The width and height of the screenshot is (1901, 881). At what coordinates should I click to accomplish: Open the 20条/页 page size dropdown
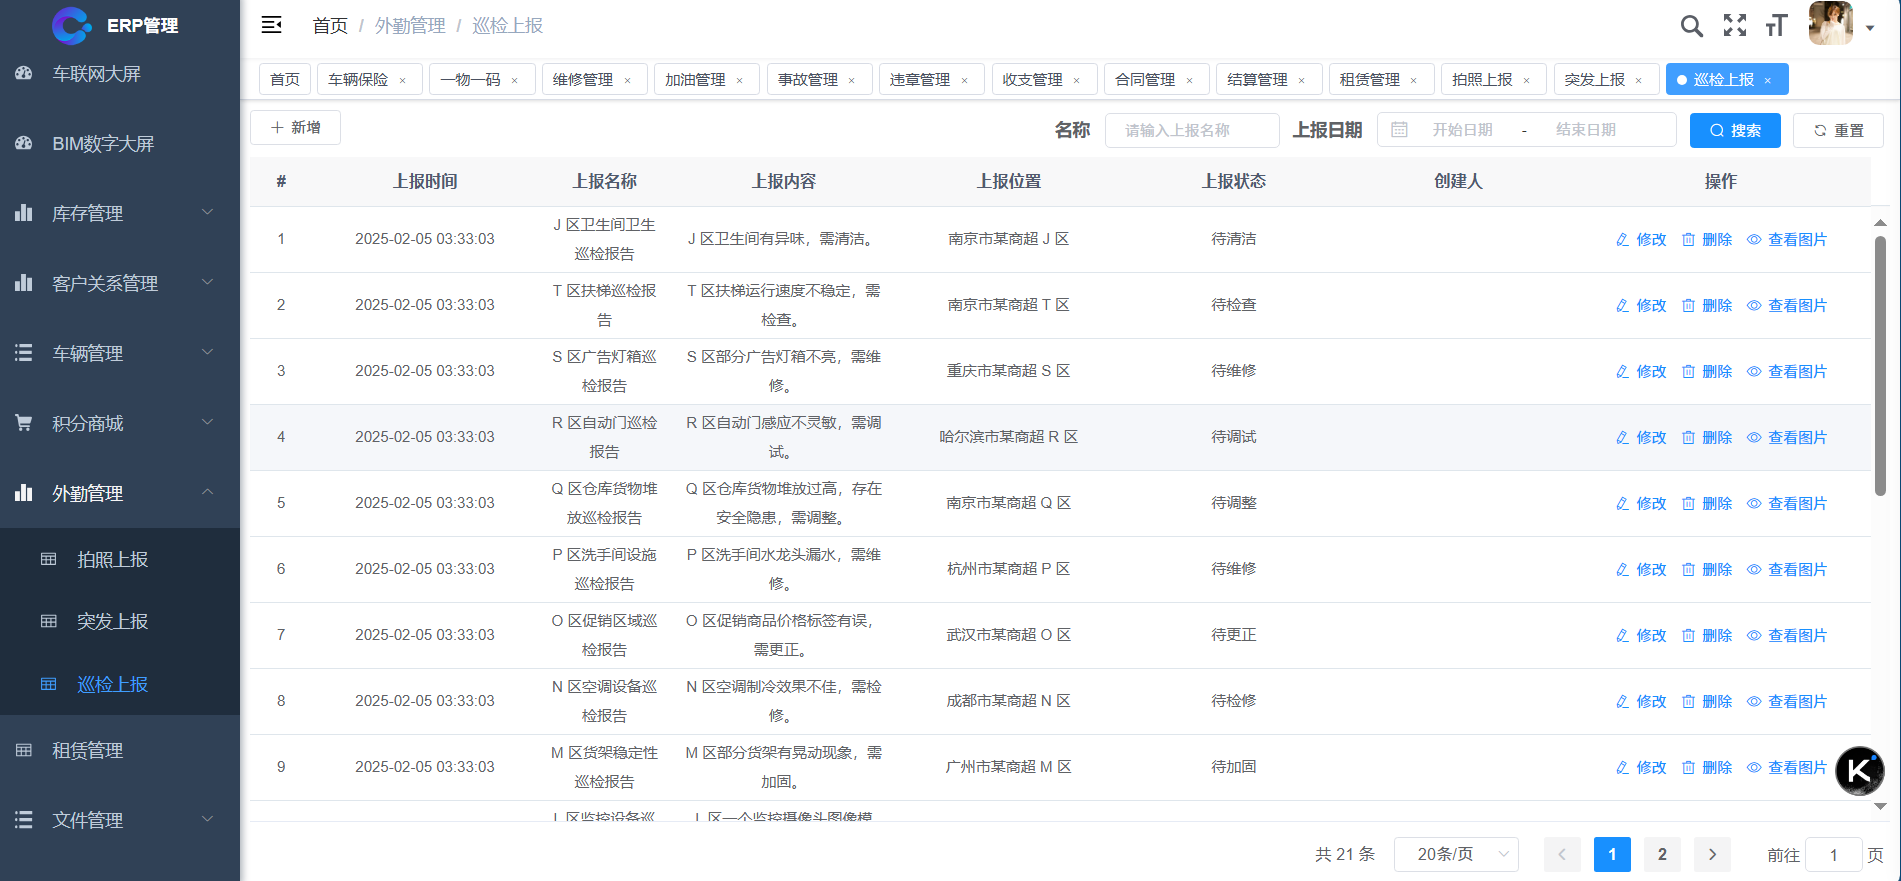coord(1456,855)
